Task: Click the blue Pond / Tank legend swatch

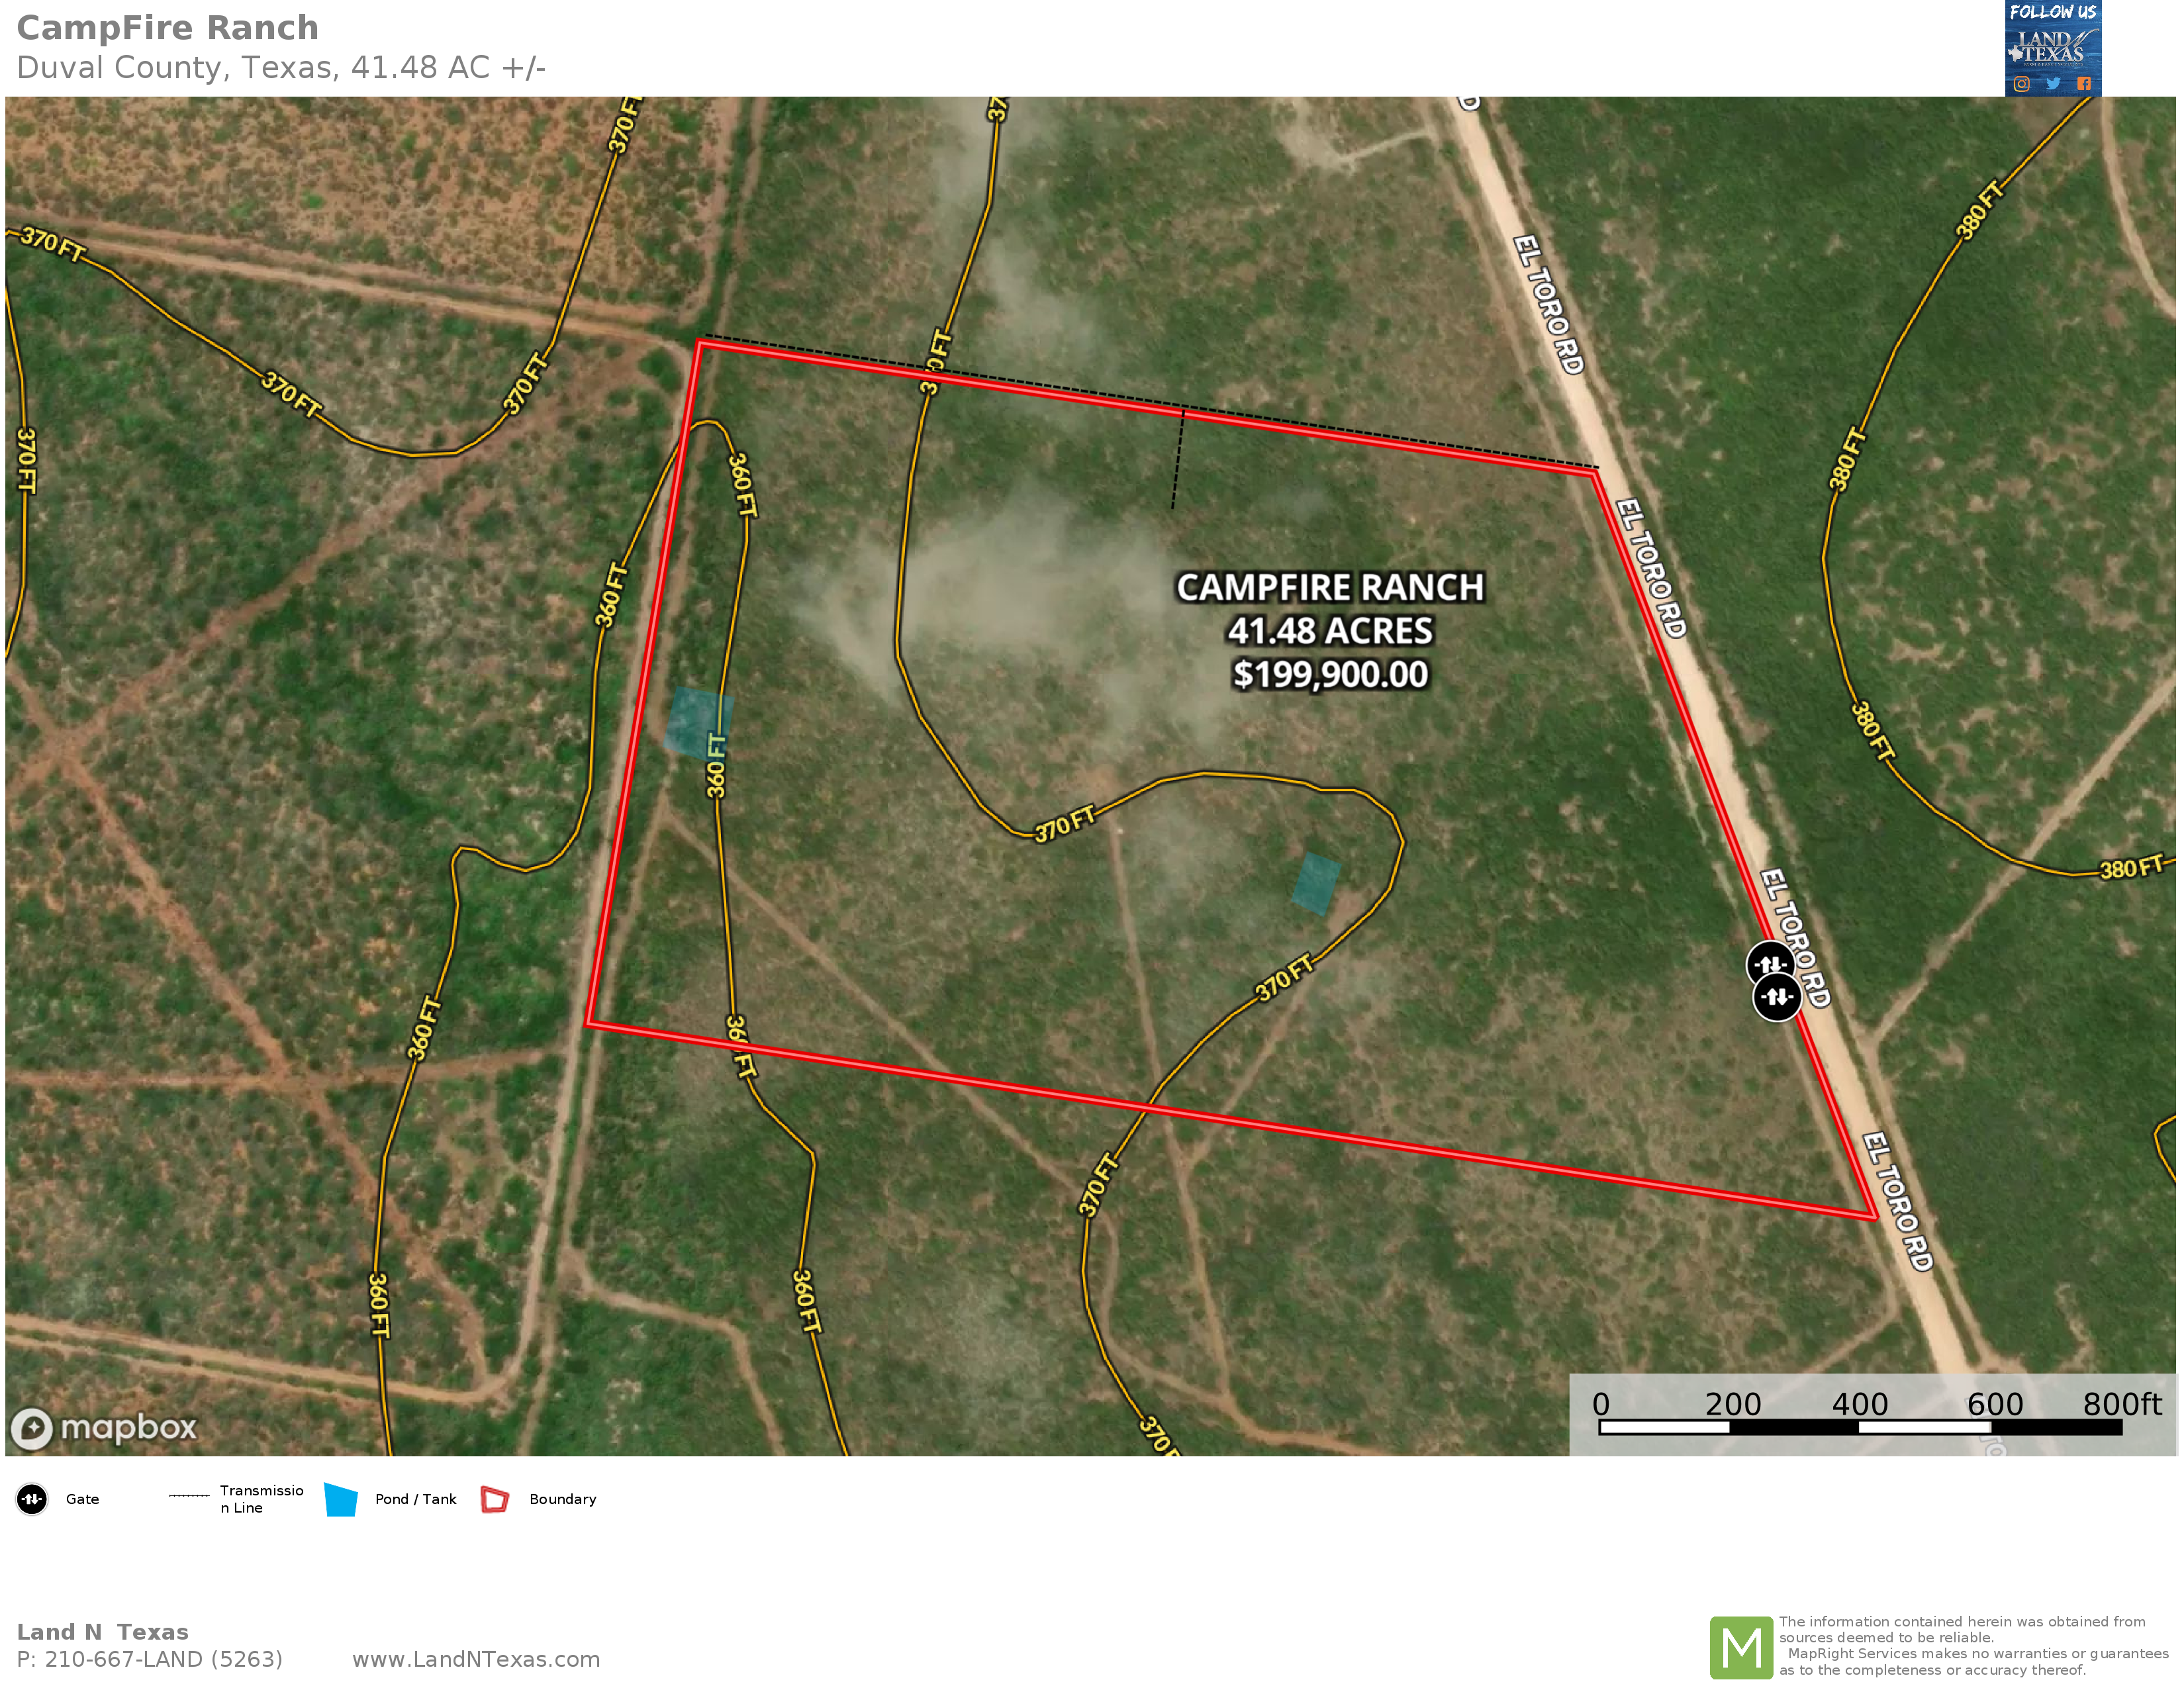Action: click(341, 1499)
